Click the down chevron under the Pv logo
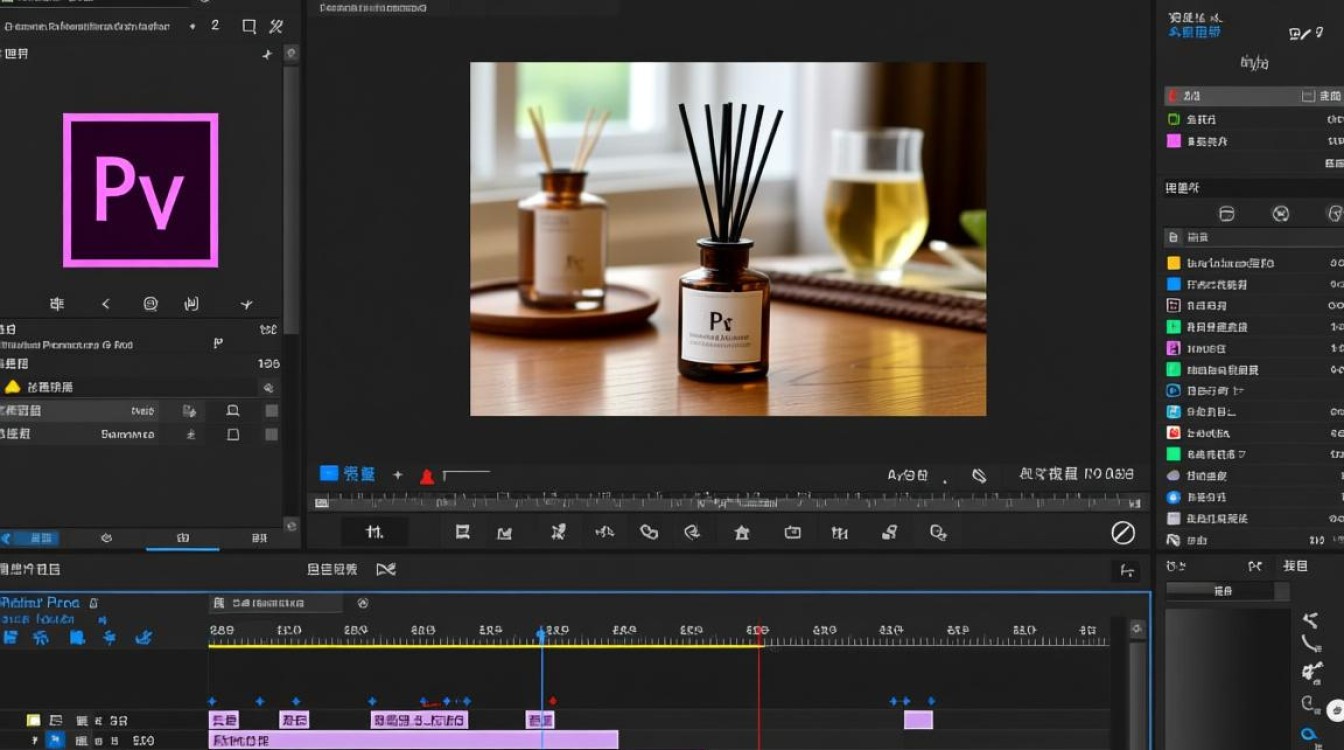Image resolution: width=1344 pixels, height=750 pixels. coord(246,304)
